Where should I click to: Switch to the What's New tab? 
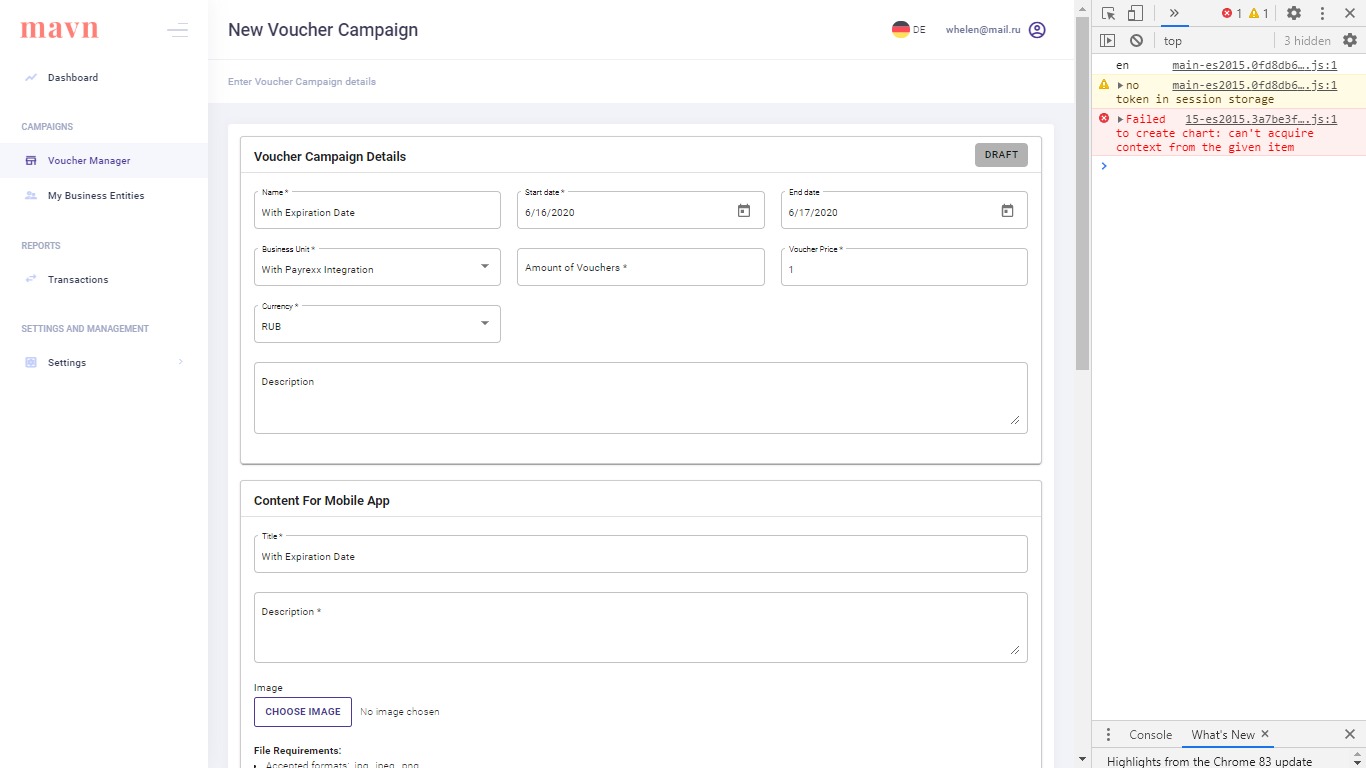coord(1222,734)
